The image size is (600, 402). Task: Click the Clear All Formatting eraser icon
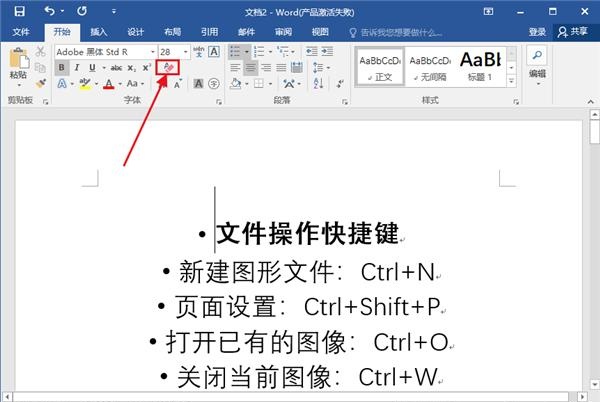[x=169, y=68]
